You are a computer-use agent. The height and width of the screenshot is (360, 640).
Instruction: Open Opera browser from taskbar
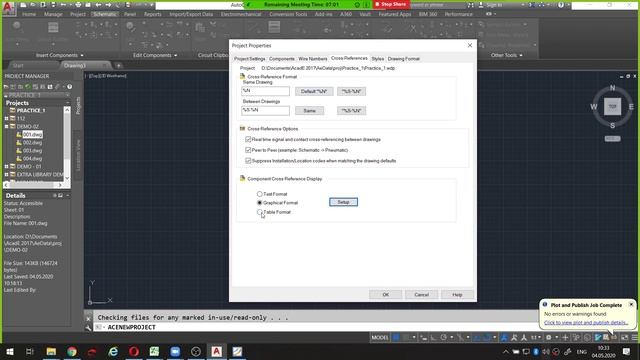pos(134,351)
